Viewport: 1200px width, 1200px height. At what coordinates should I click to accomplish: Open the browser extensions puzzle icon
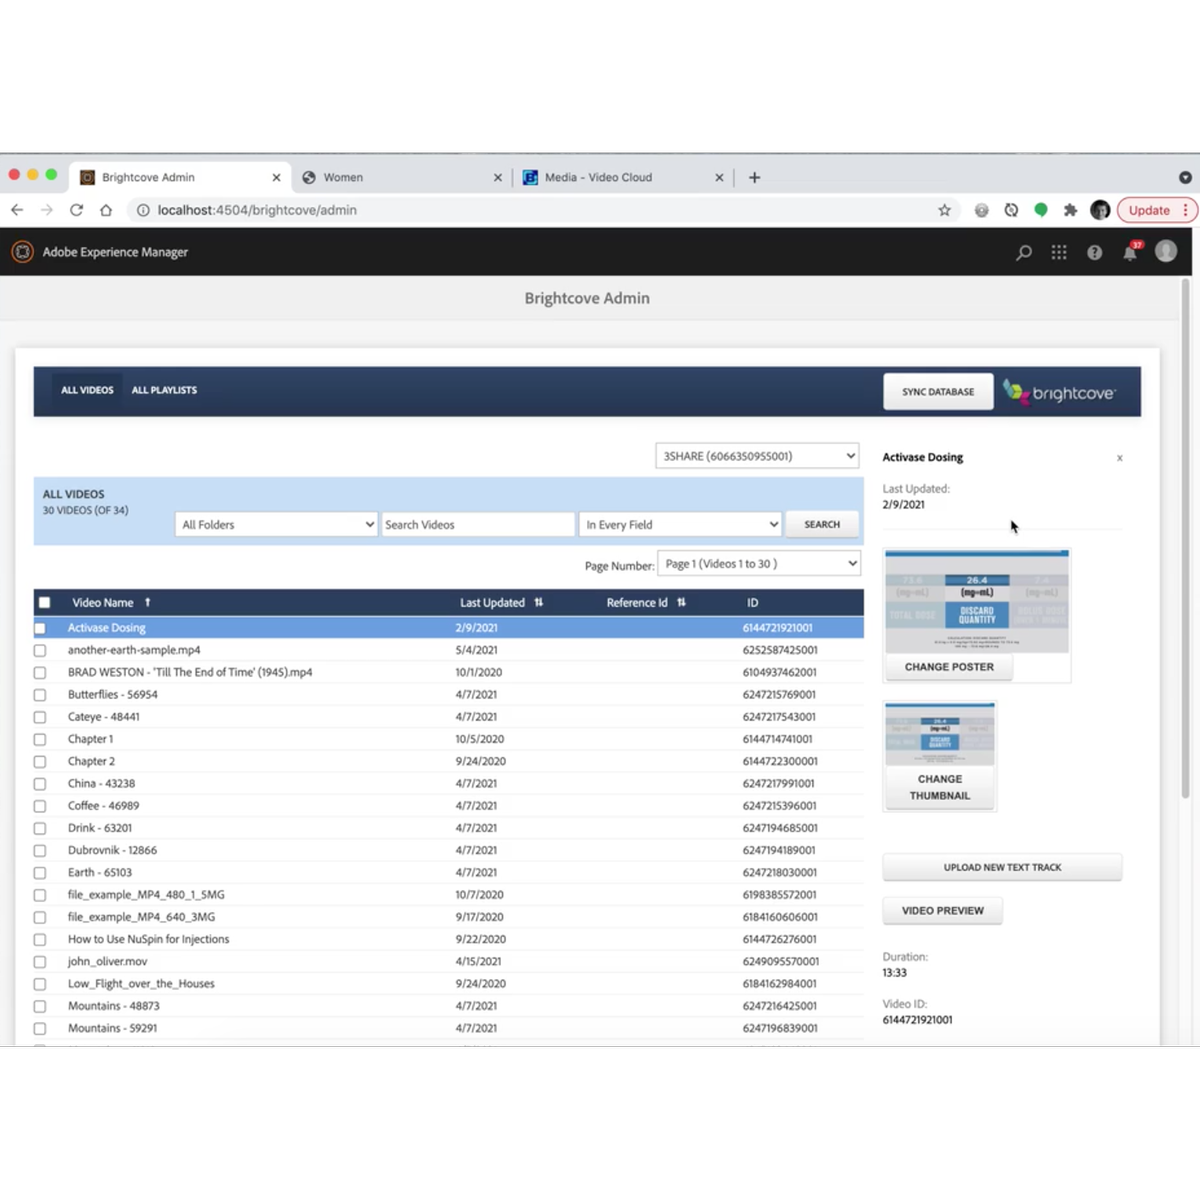tap(1070, 210)
